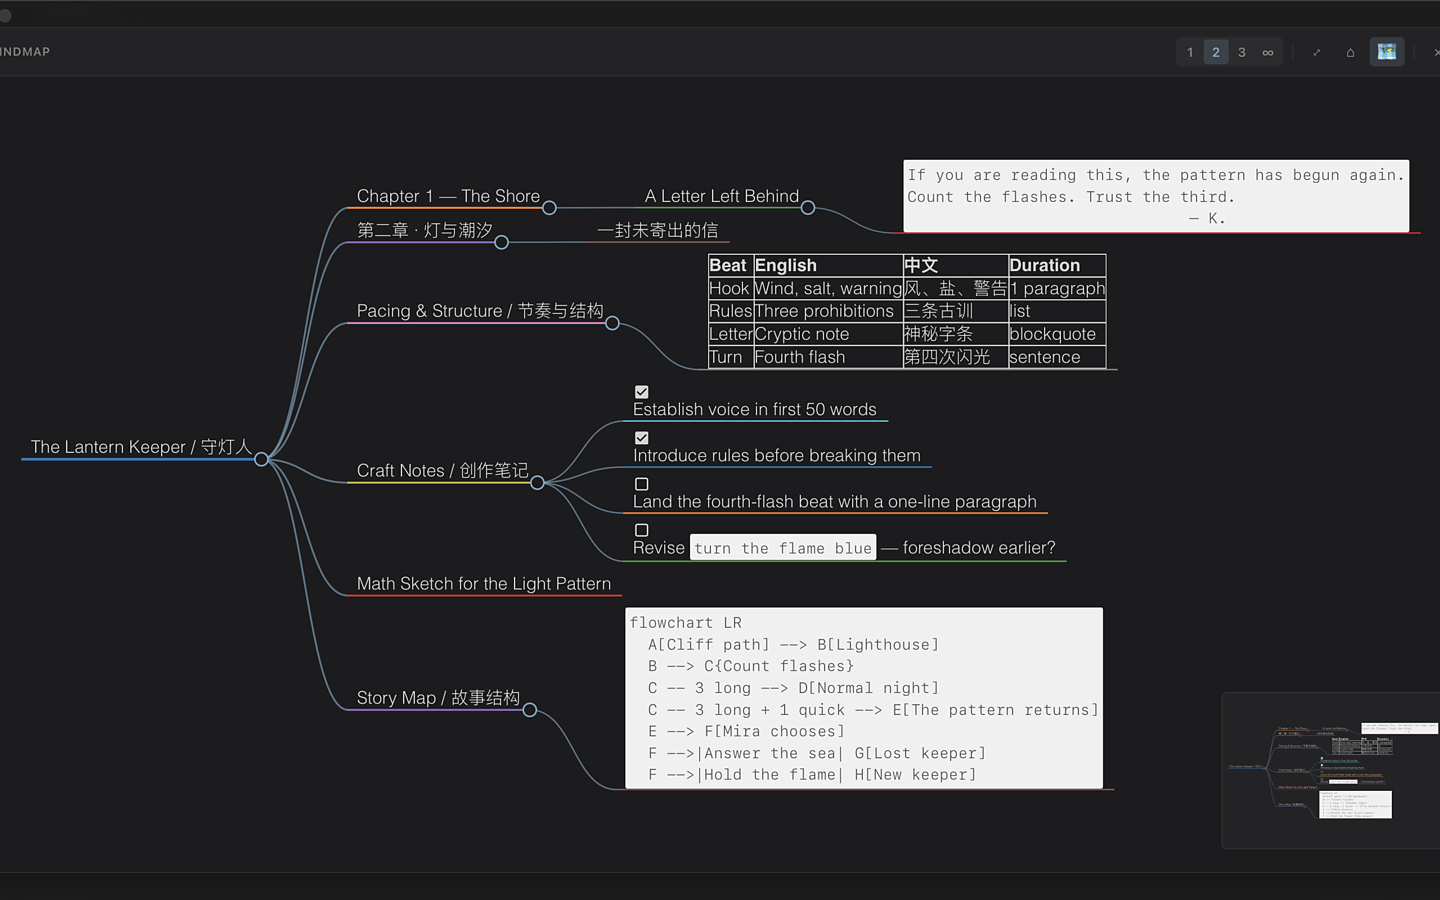
Task: Click the fit-to-view expand arrows icon
Action: click(1316, 52)
